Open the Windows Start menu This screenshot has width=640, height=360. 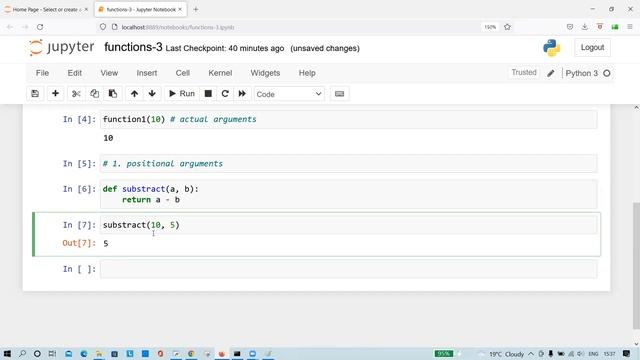[x=7, y=353]
